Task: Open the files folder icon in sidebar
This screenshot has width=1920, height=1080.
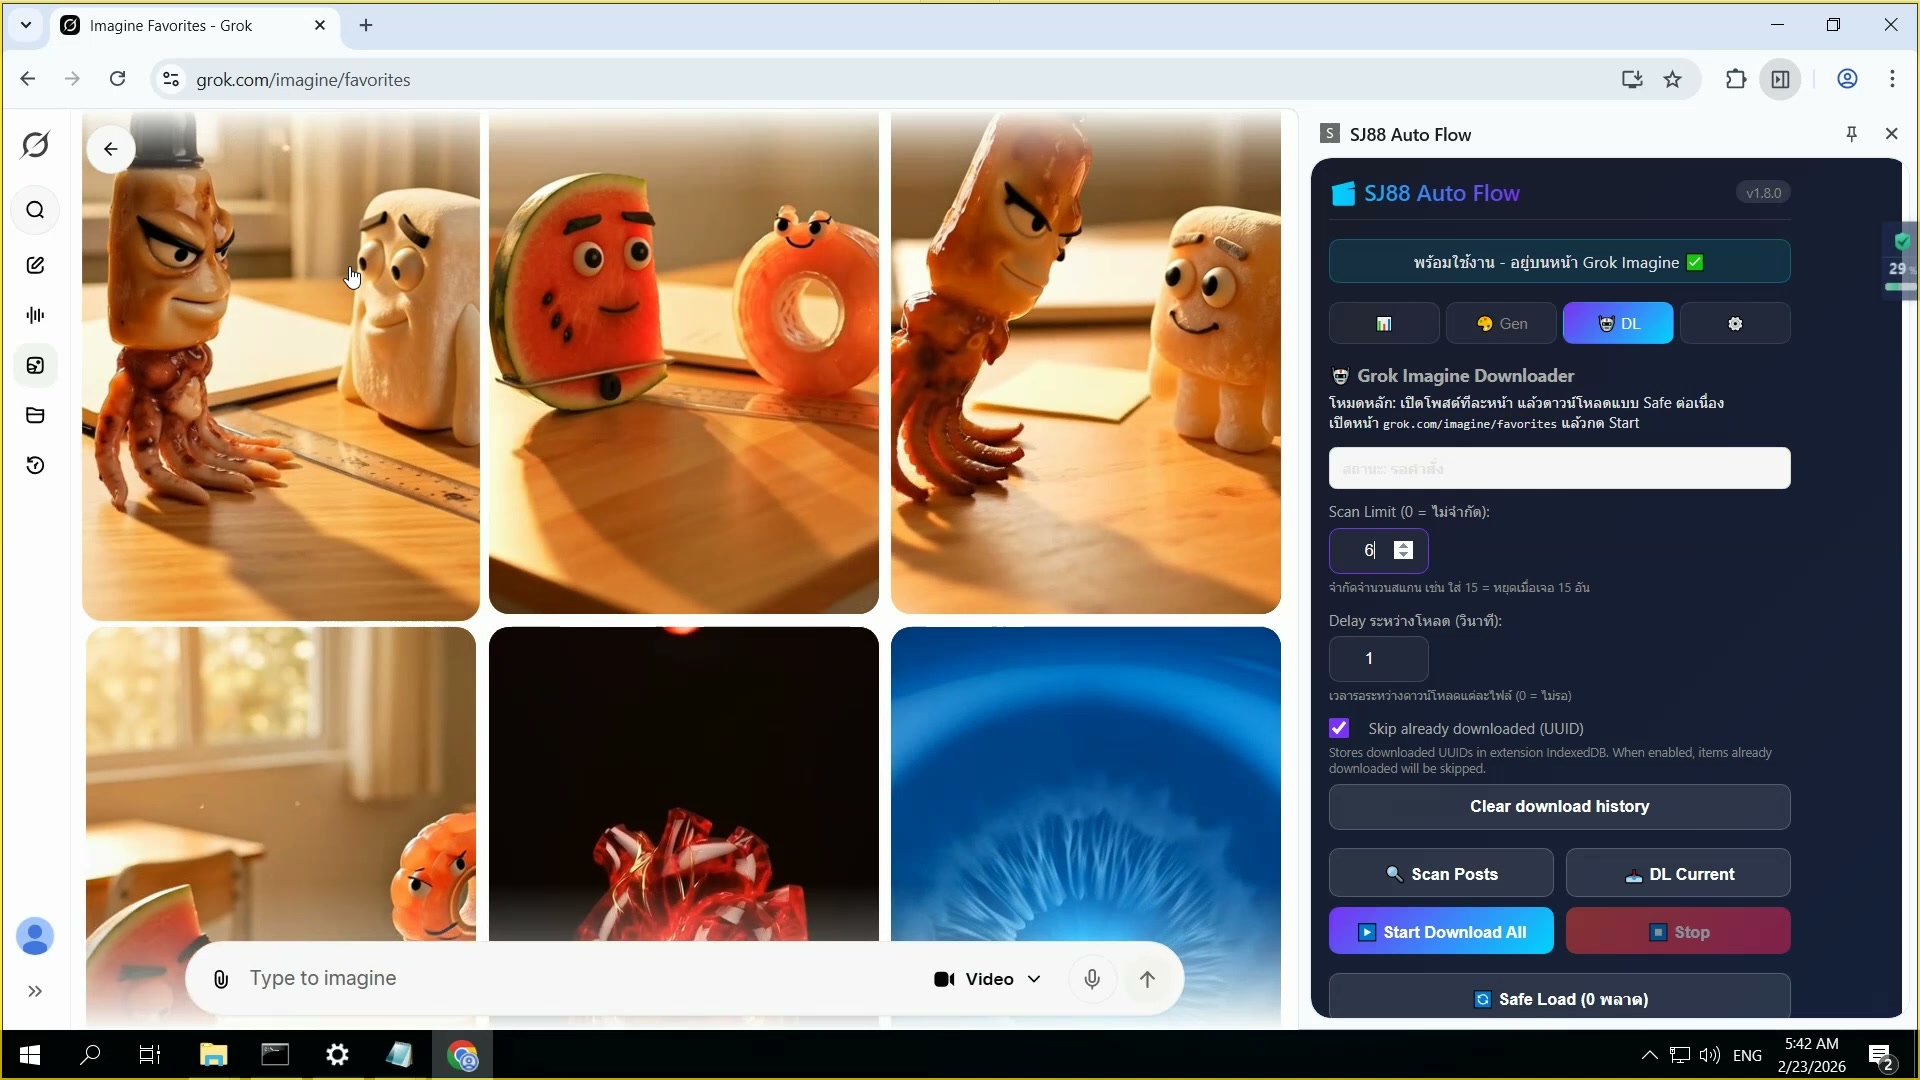Action: point(35,414)
